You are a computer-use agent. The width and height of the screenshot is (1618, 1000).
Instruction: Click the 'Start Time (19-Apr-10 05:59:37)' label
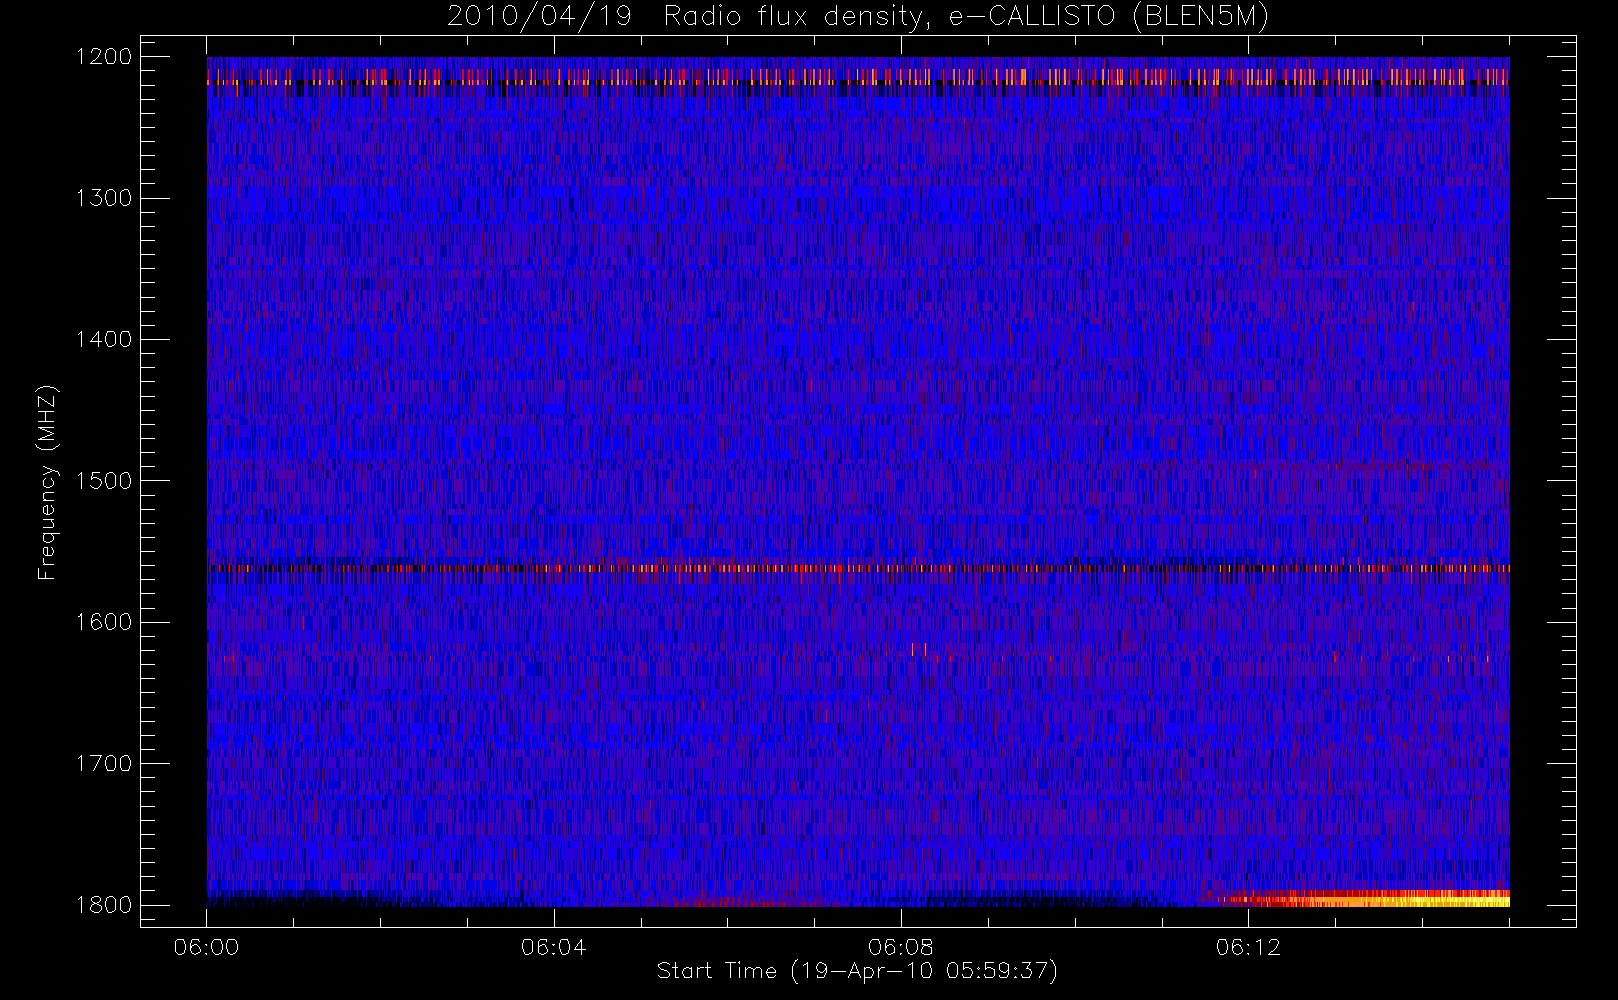coord(857,971)
